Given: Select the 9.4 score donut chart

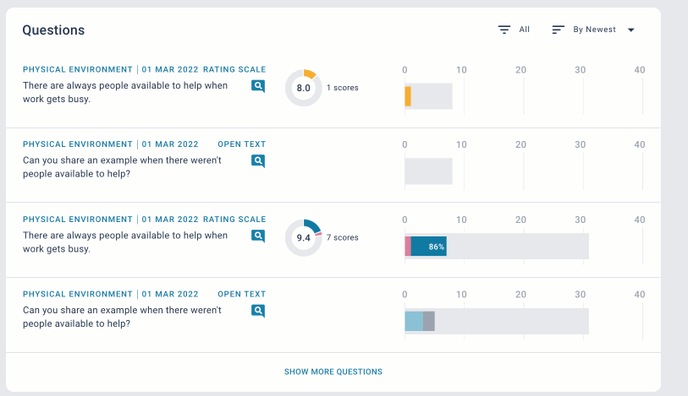Looking at the screenshot, I should point(303,238).
